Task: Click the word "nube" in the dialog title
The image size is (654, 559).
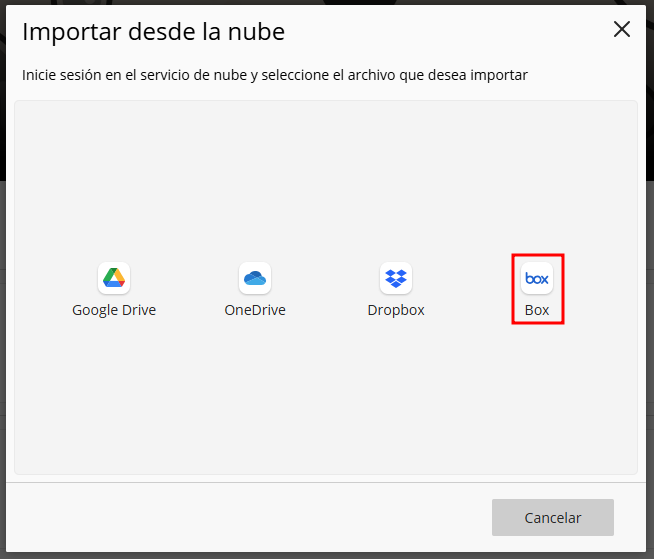Action: pos(259,32)
